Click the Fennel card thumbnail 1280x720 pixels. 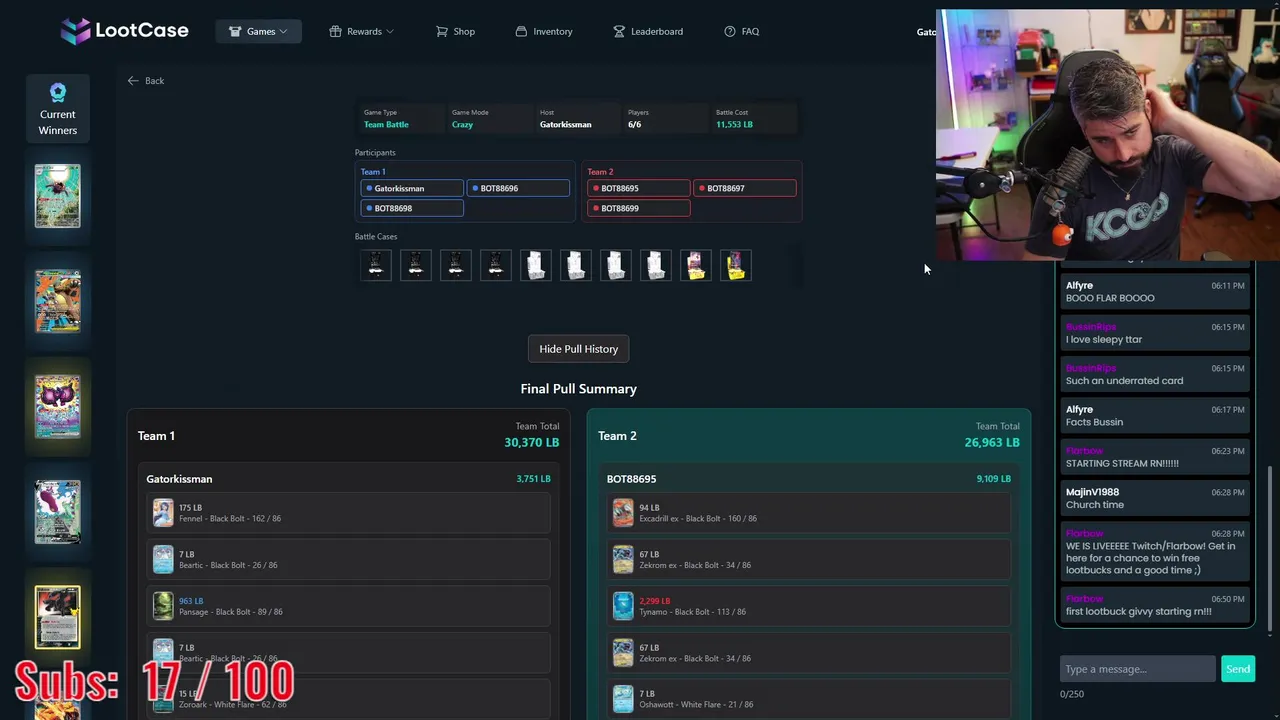point(163,513)
